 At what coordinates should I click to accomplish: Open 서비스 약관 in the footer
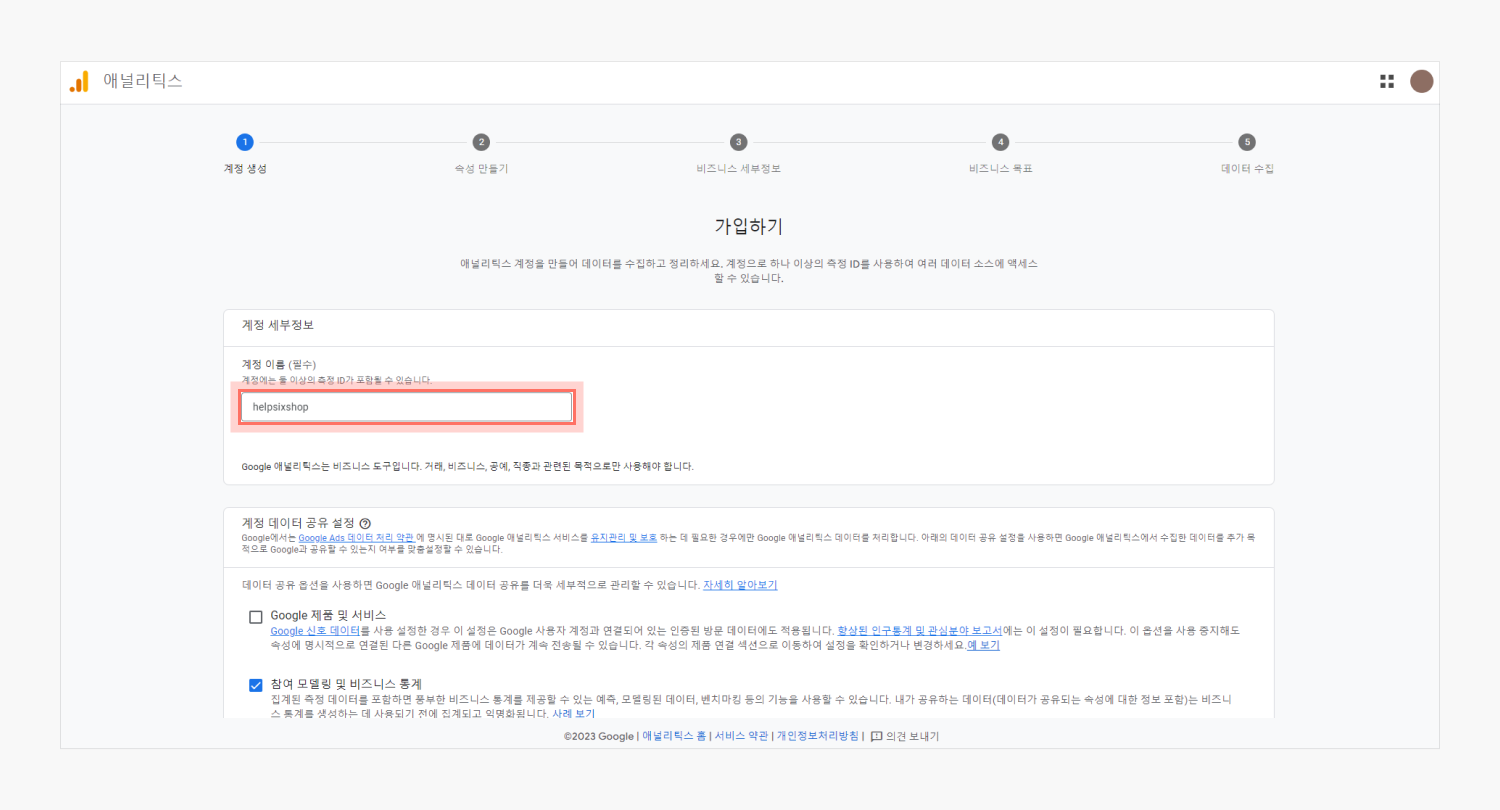click(x=742, y=736)
